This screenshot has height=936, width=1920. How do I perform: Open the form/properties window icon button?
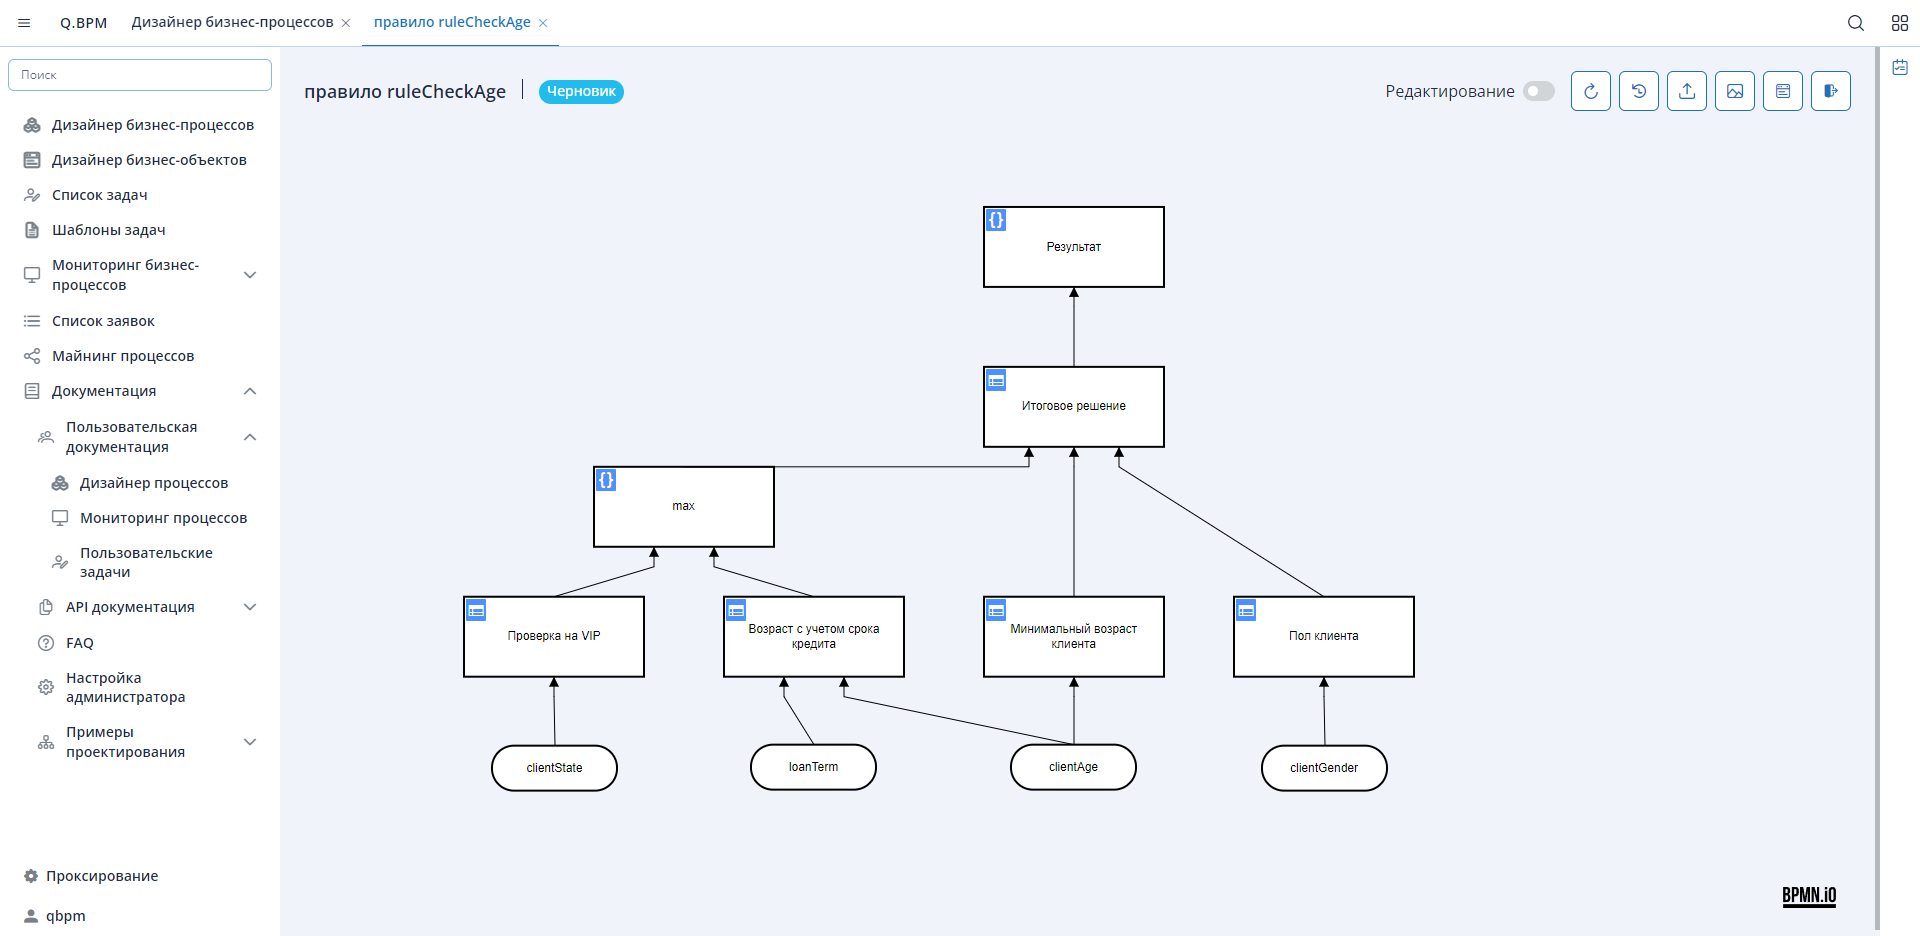tap(1782, 91)
